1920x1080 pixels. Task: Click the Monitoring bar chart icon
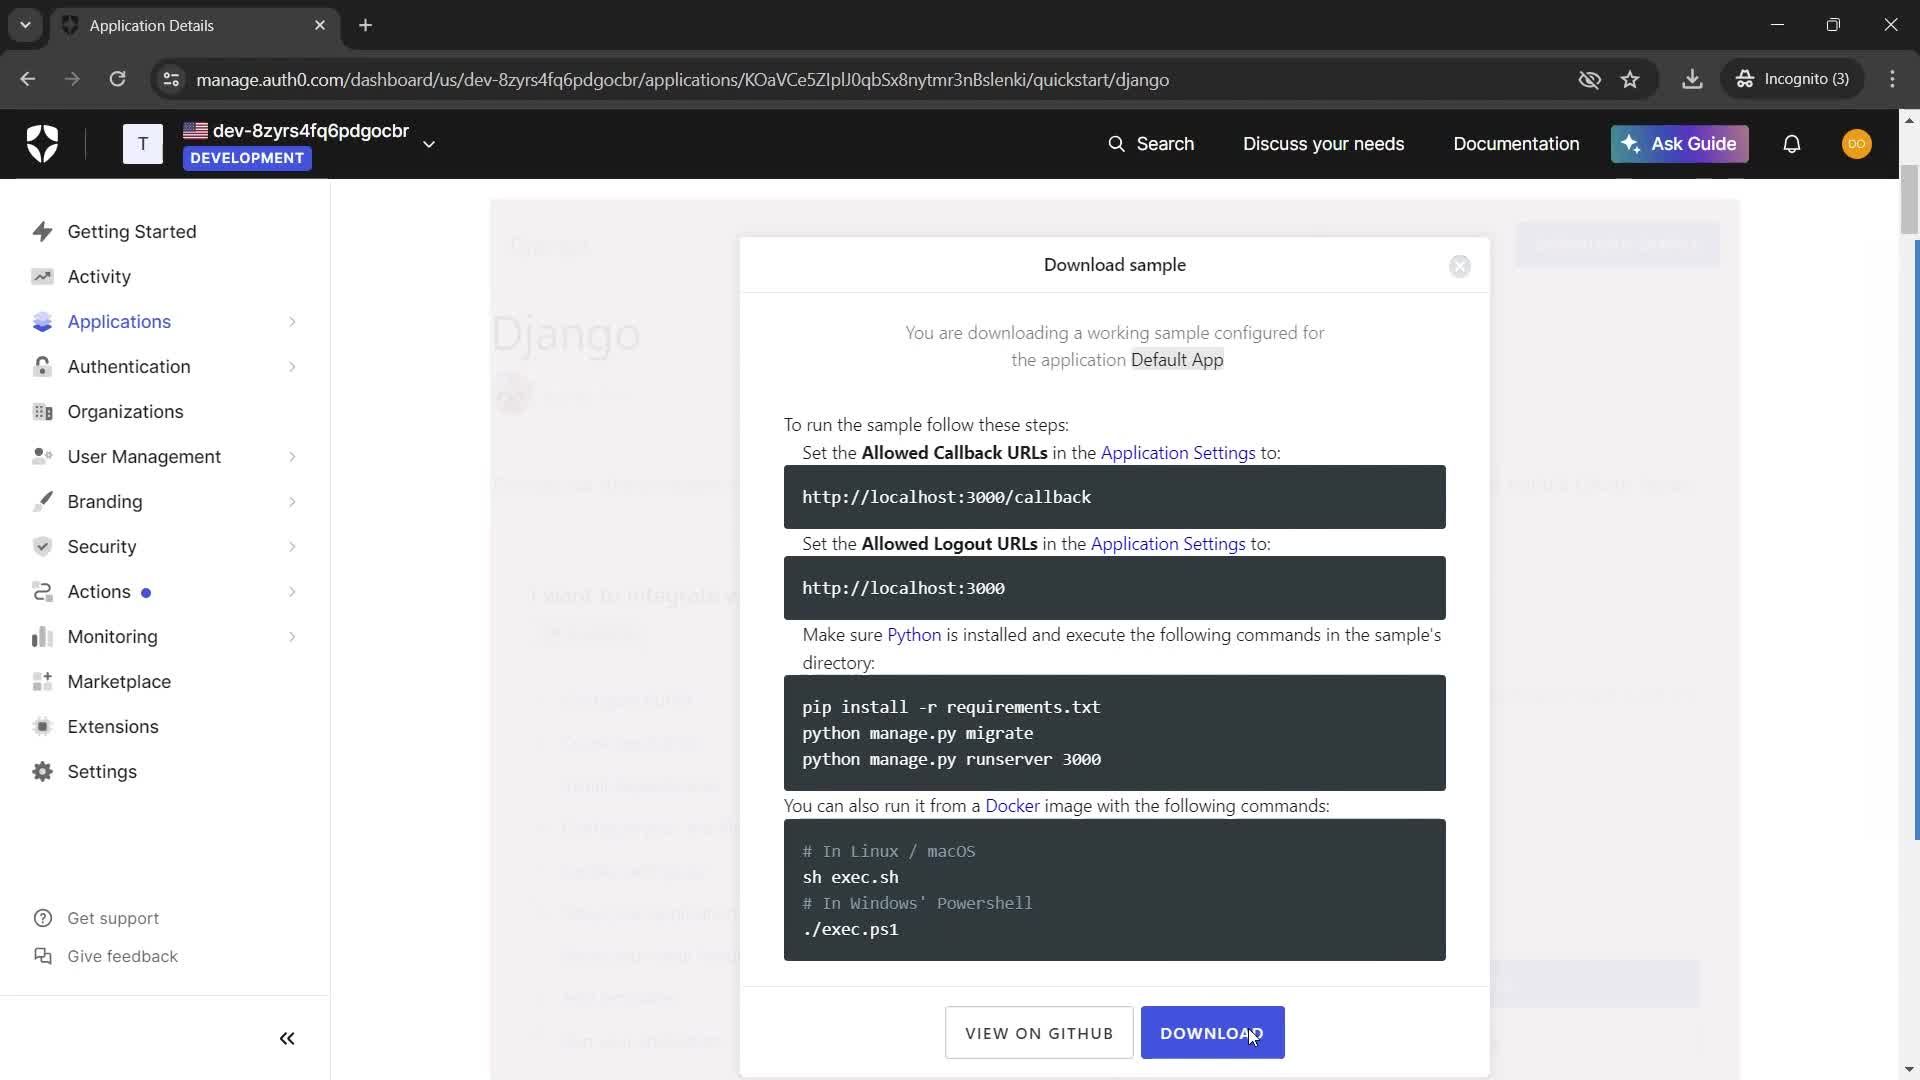tap(42, 637)
